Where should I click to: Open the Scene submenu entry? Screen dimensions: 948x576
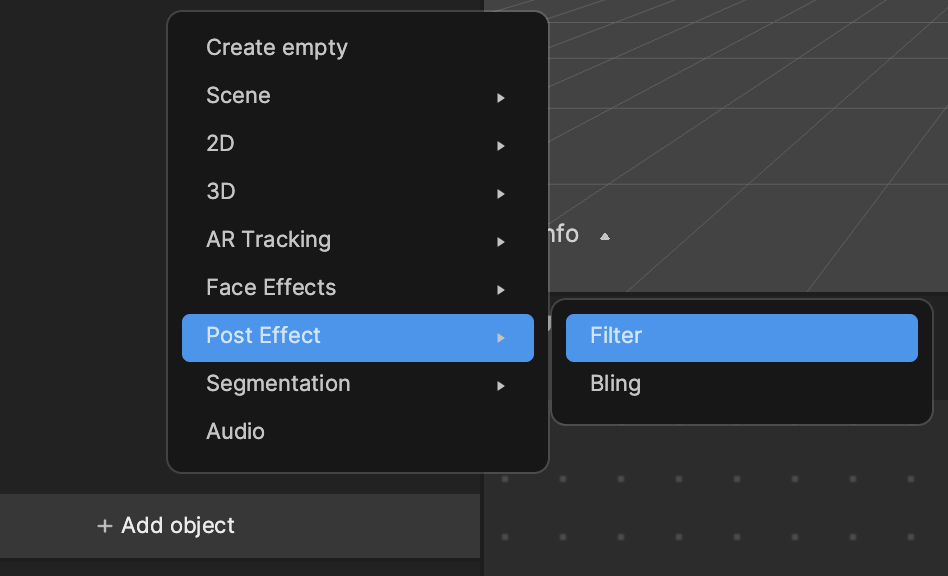[357, 96]
